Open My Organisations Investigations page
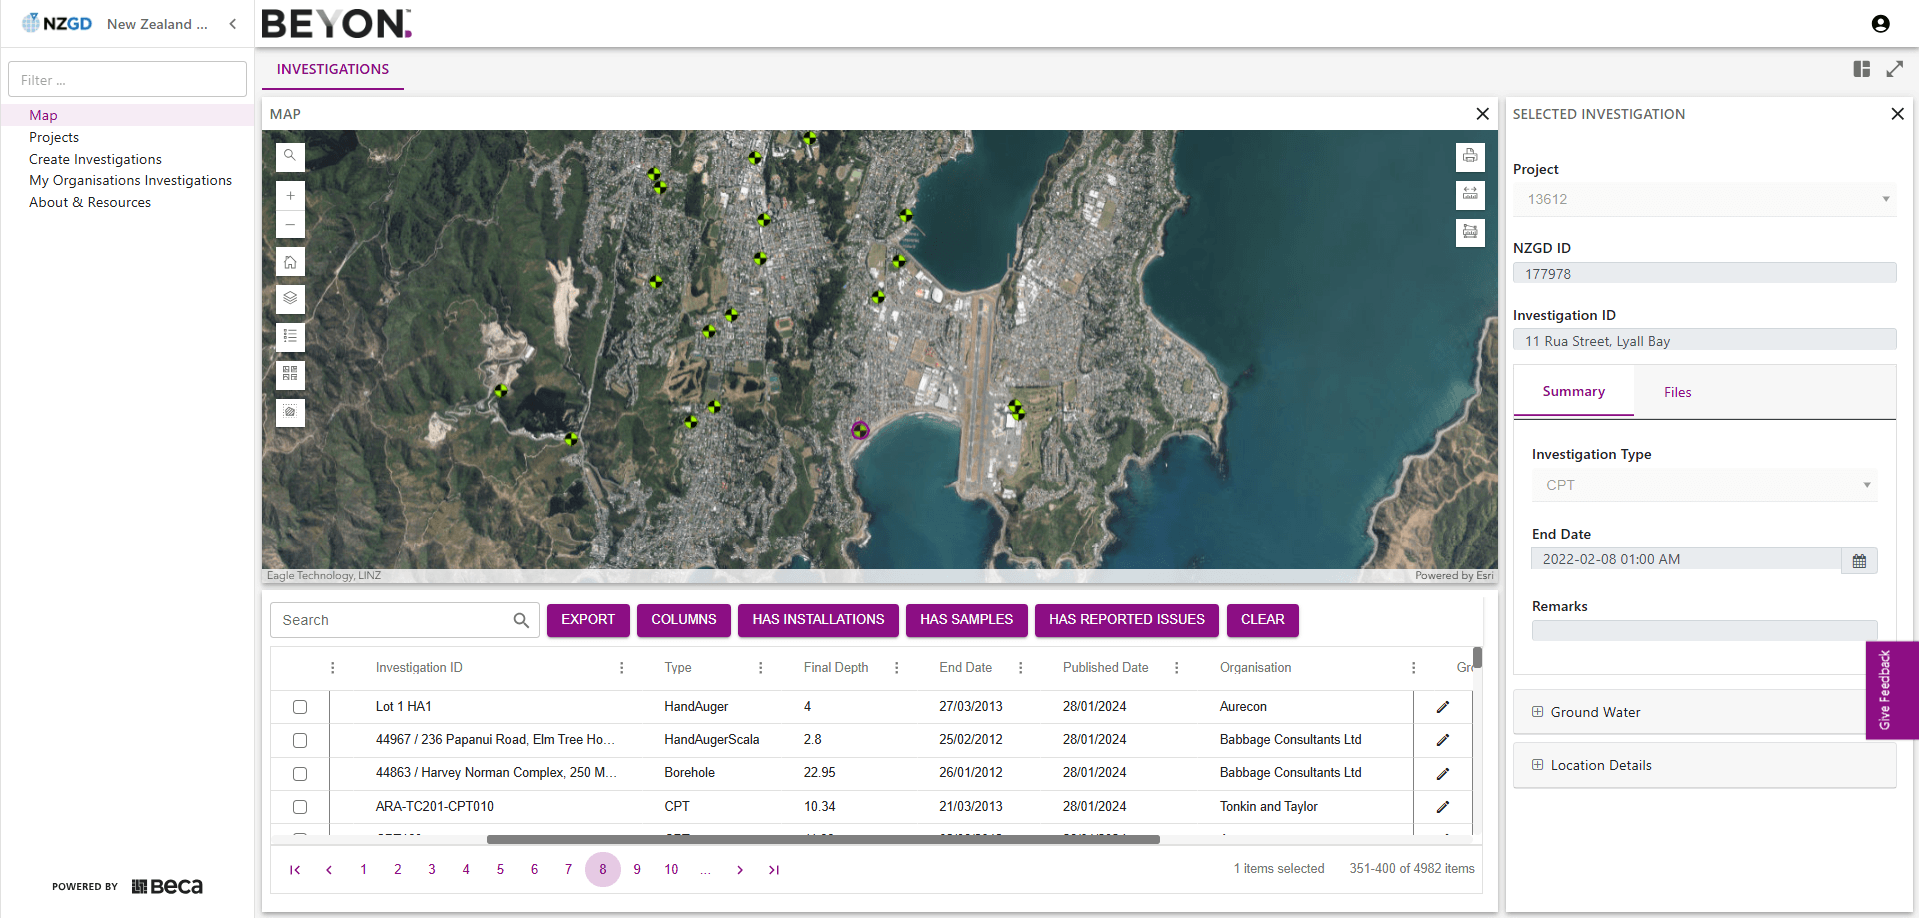Screen dimensions: 1919x918 [131, 180]
